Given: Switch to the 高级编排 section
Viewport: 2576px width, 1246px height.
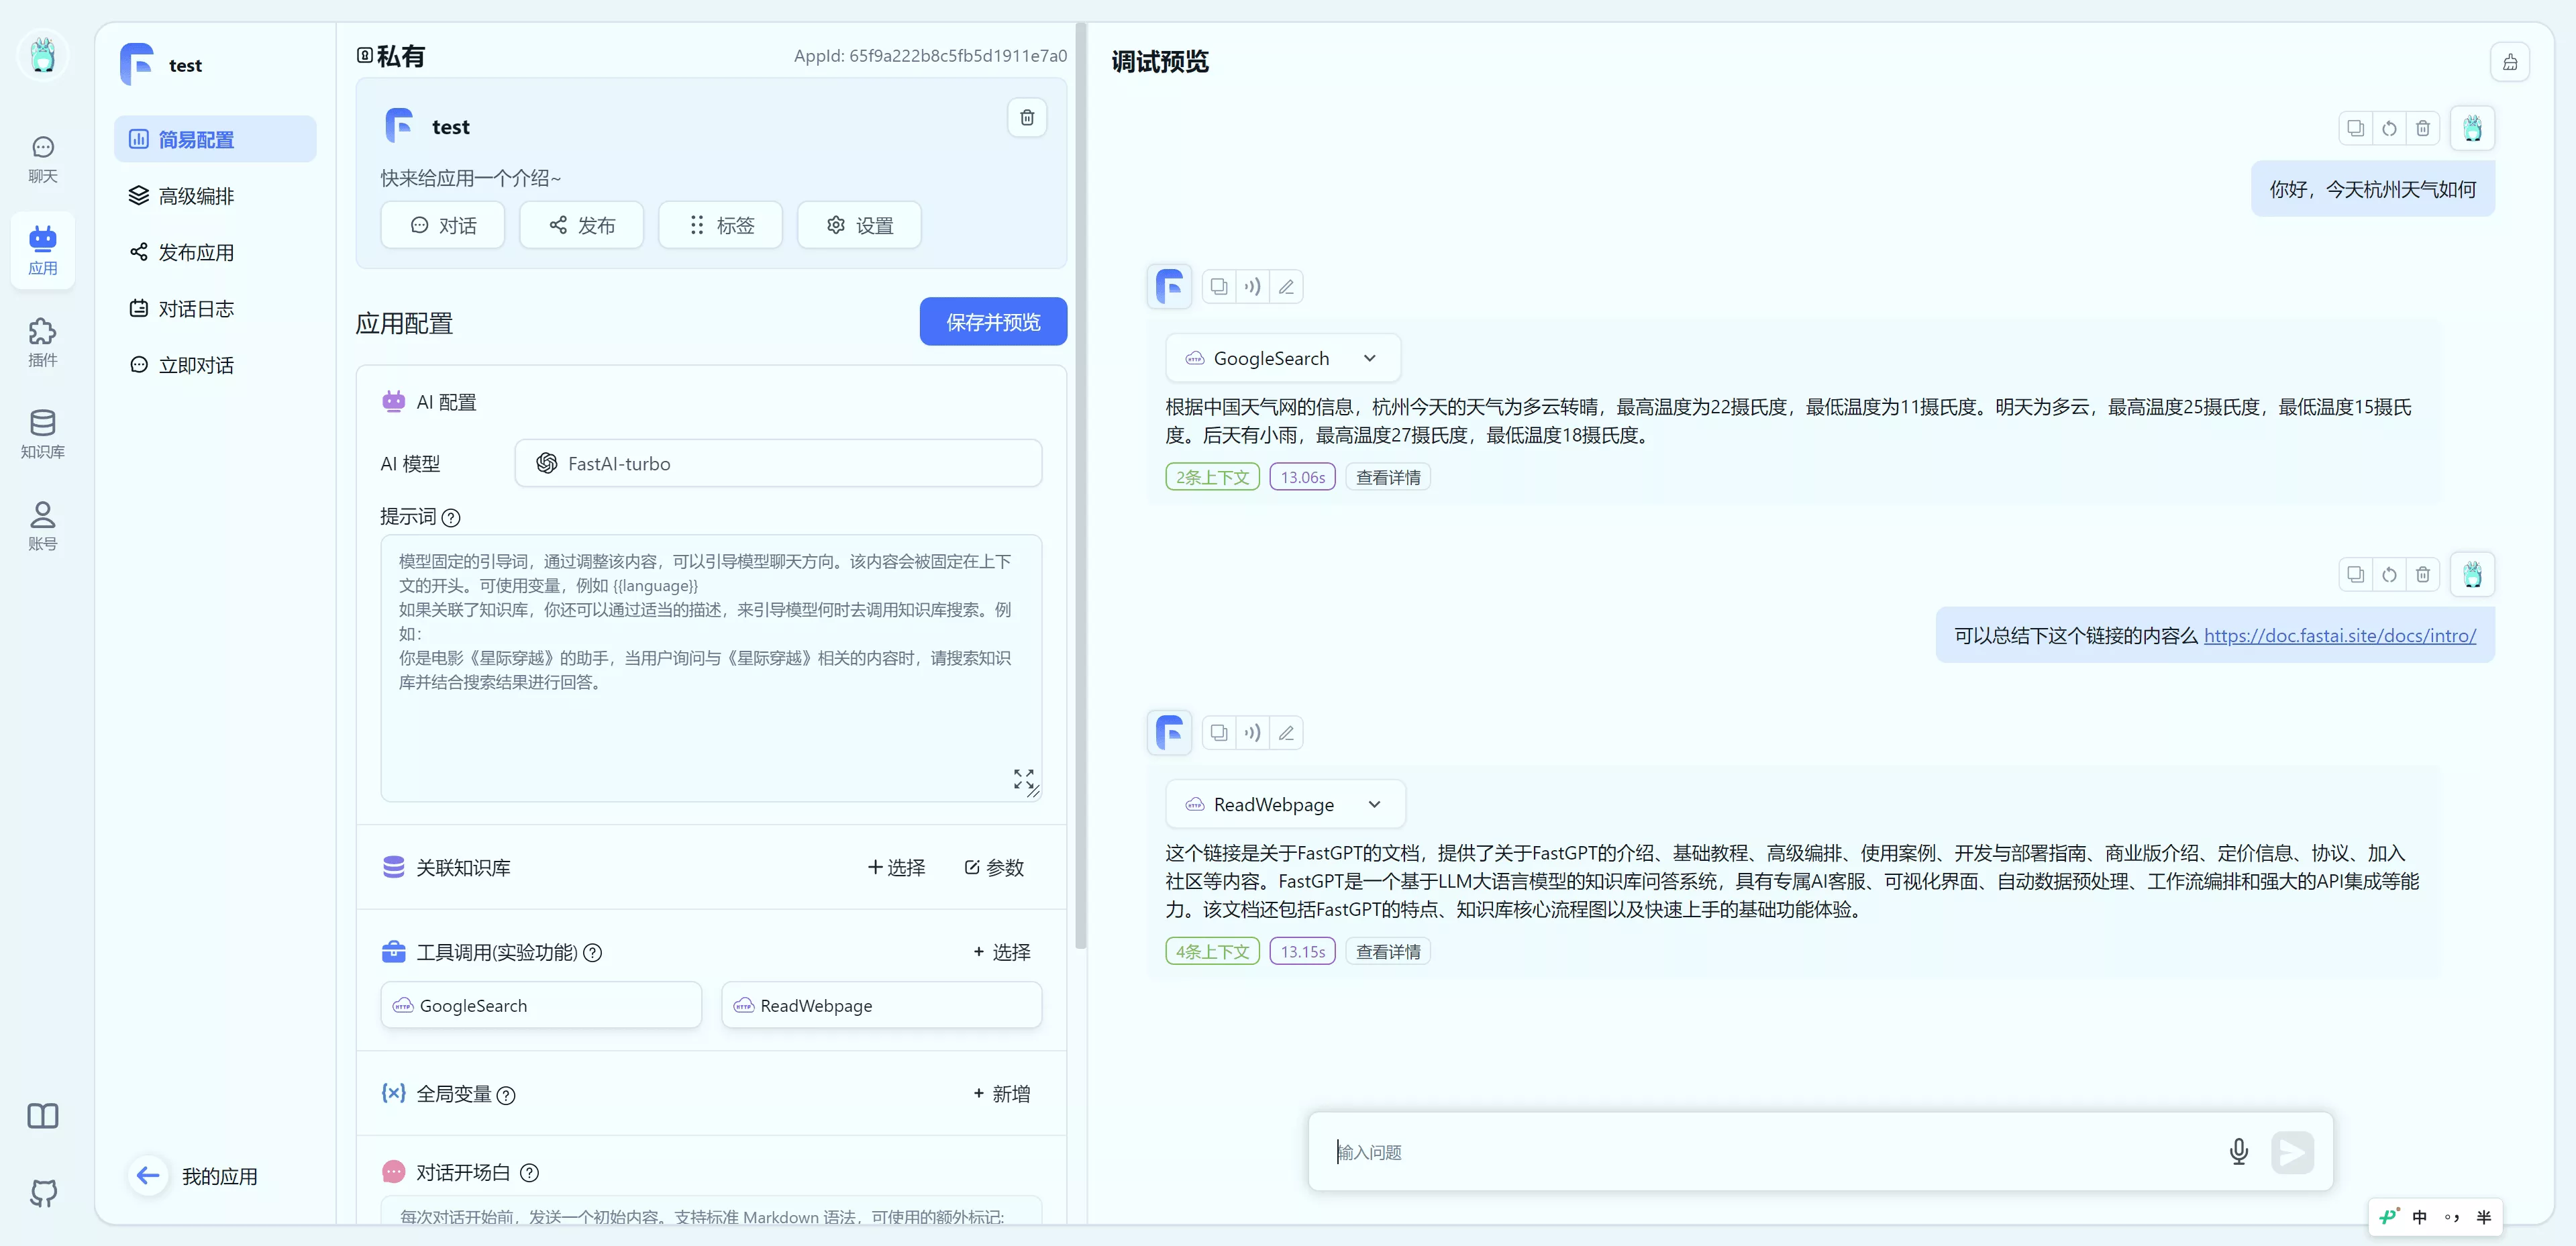Looking at the screenshot, I should [196, 195].
